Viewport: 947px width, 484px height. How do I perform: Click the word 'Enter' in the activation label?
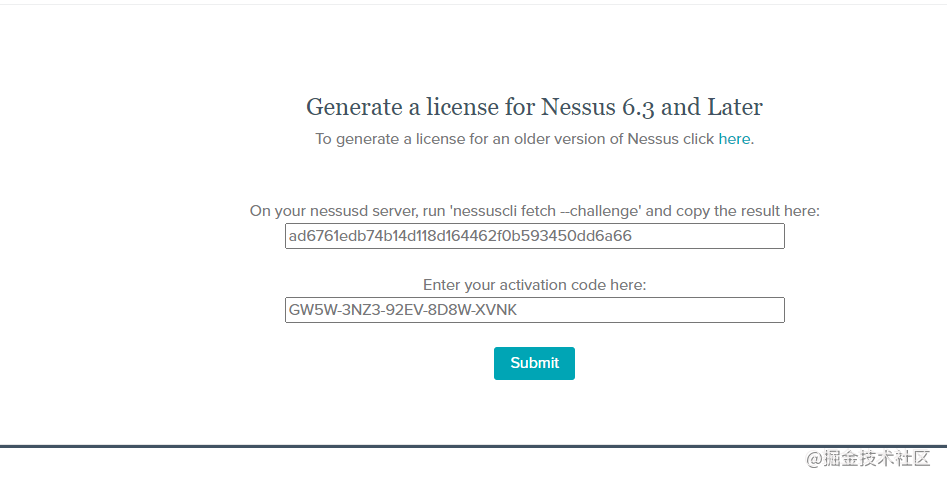(442, 285)
